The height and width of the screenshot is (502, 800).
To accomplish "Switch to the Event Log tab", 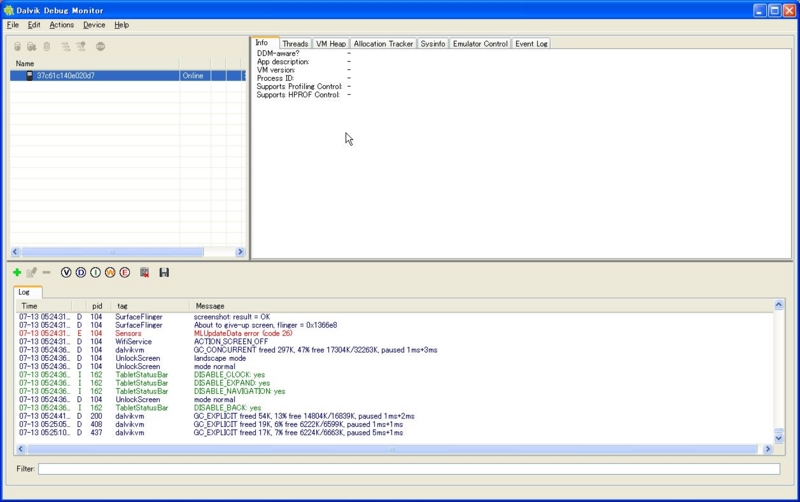I will (x=531, y=44).
